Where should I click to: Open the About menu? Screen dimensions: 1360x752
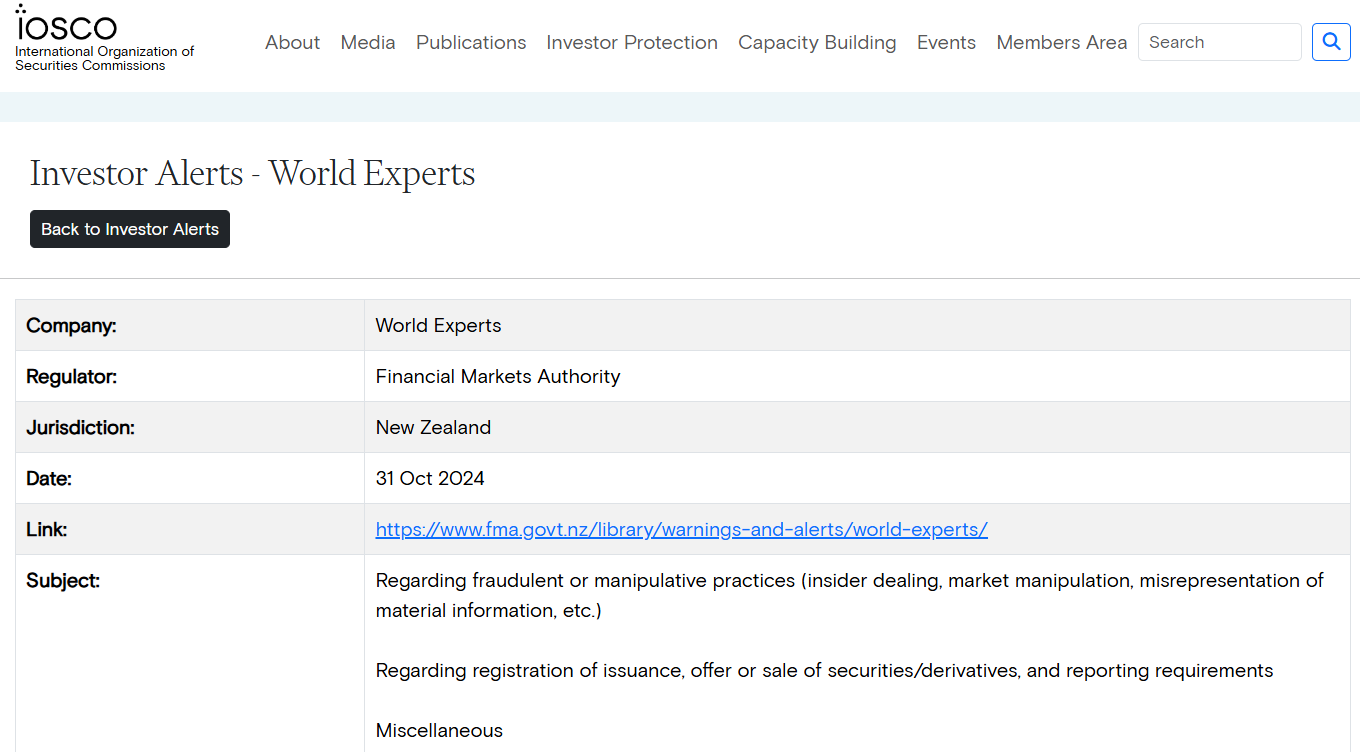pos(292,42)
